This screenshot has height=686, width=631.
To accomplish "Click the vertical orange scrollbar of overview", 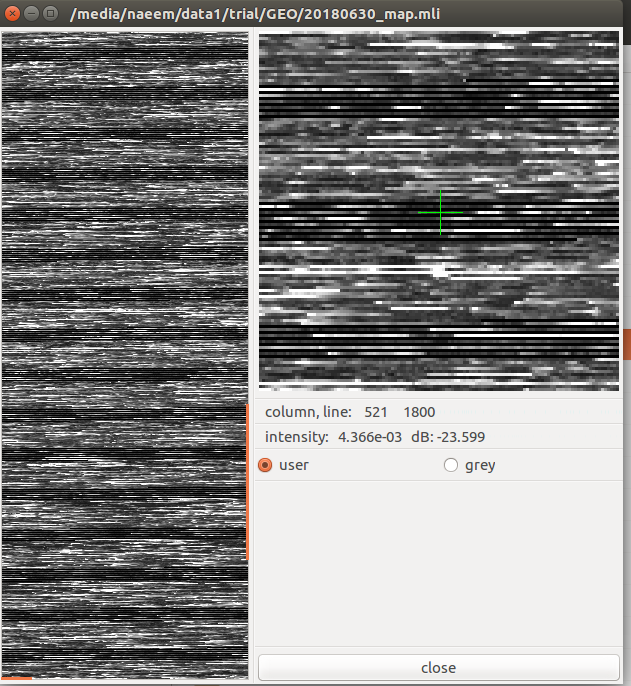I will 247,480.
